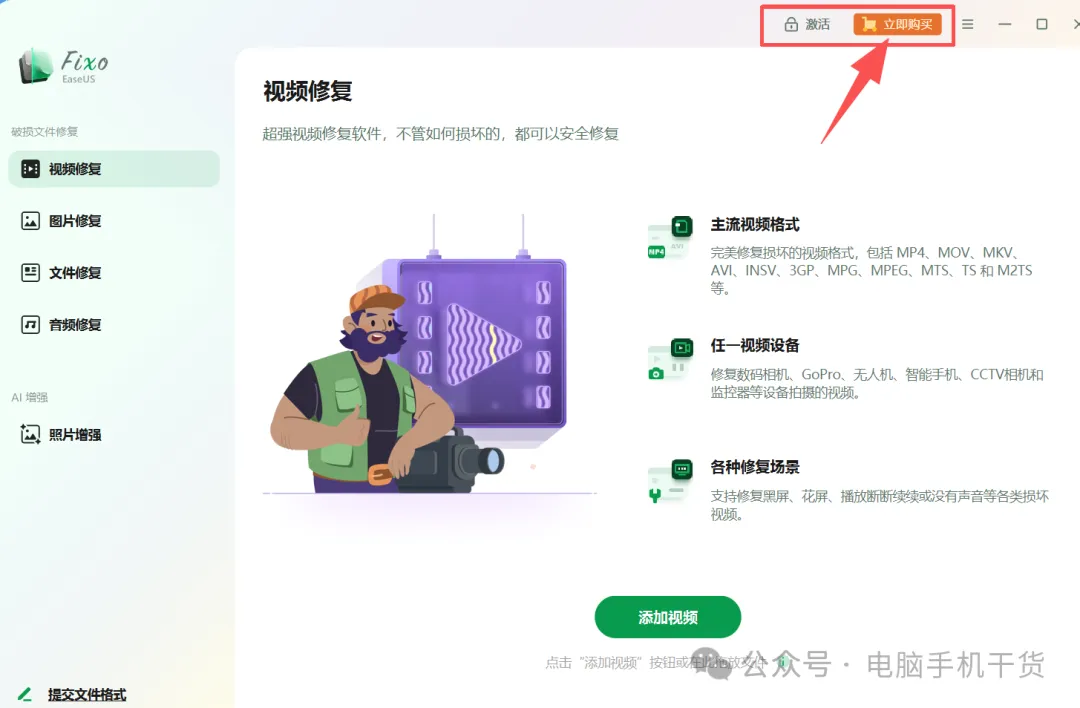Open the 提交文件格式 link
This screenshot has height=708, width=1080.
(x=87, y=694)
